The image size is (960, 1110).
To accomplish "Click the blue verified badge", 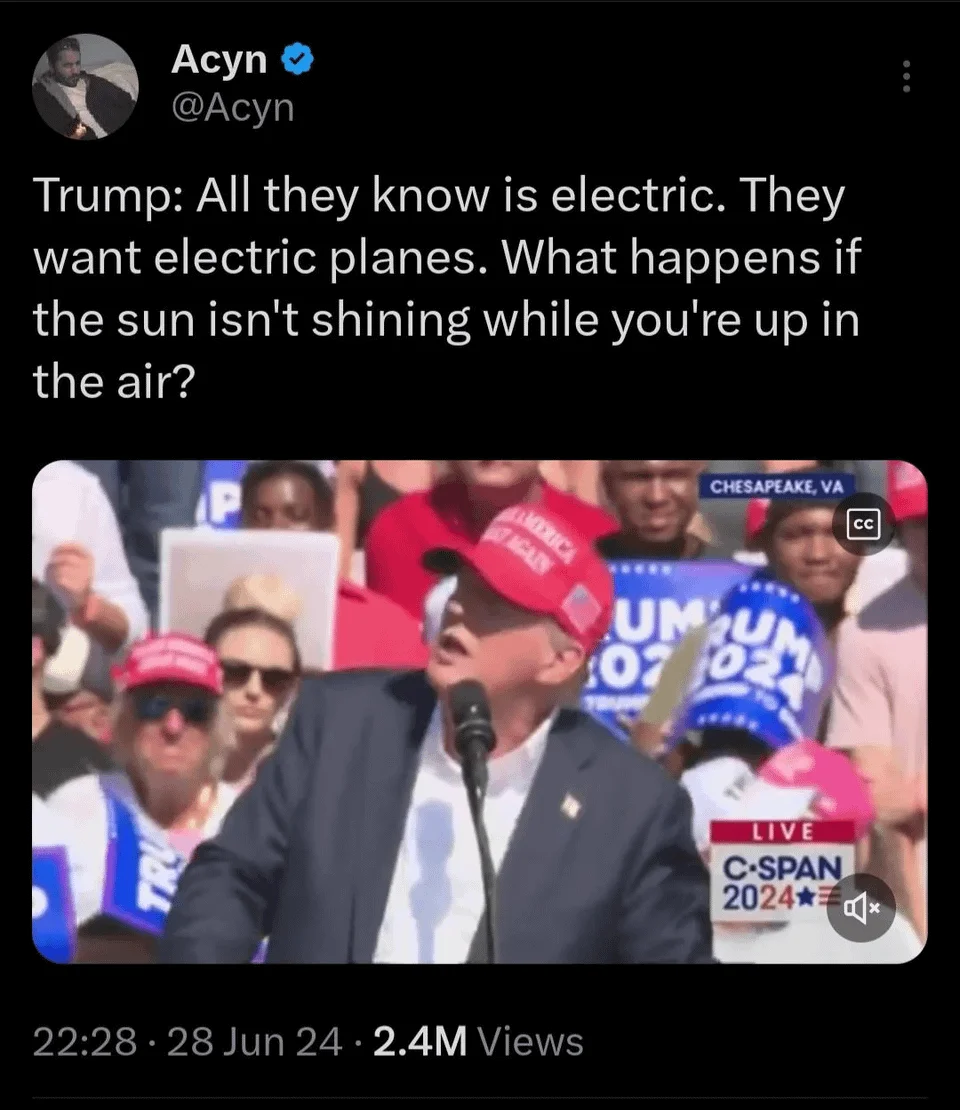I will tap(298, 59).
